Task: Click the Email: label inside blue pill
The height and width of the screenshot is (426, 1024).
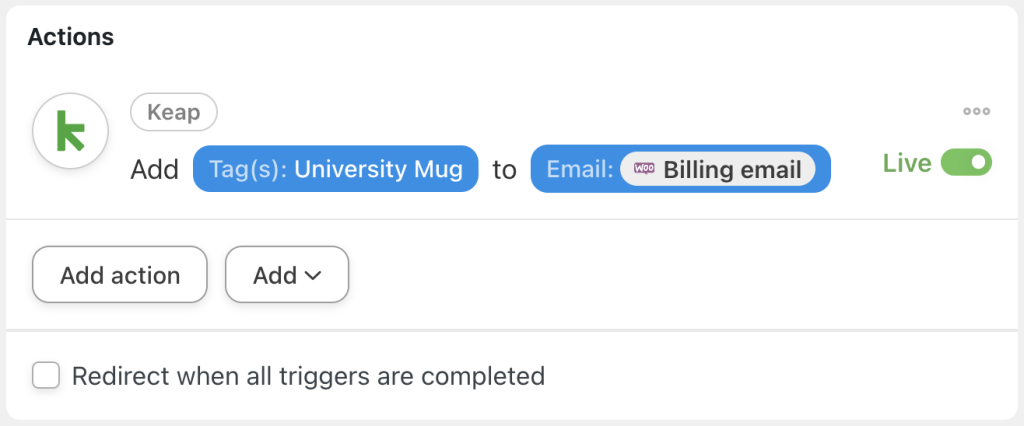Action: click(x=580, y=169)
